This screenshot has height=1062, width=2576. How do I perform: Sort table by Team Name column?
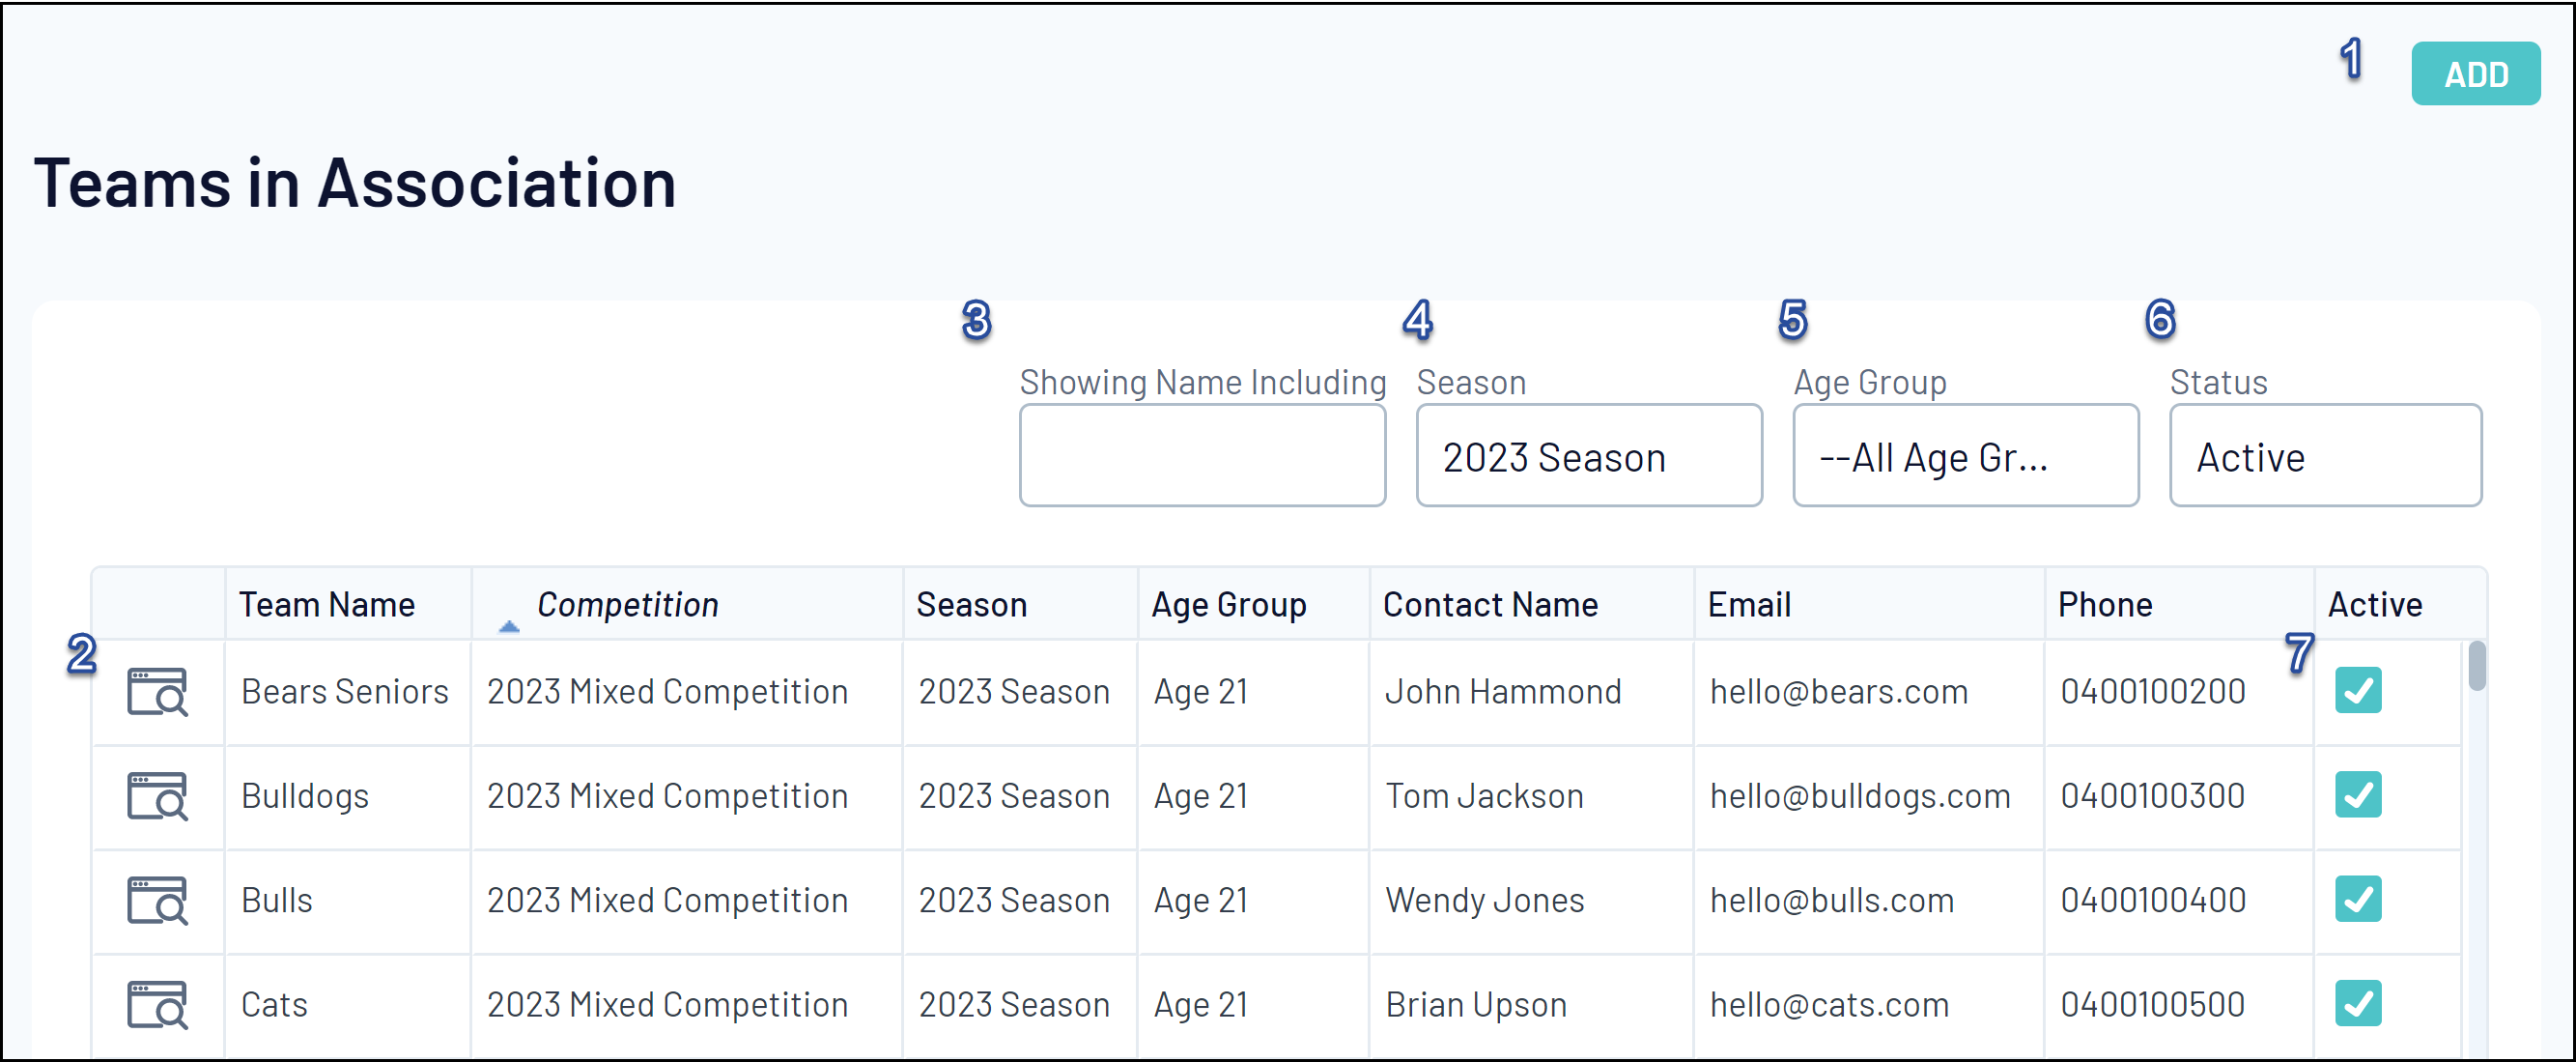click(x=326, y=605)
